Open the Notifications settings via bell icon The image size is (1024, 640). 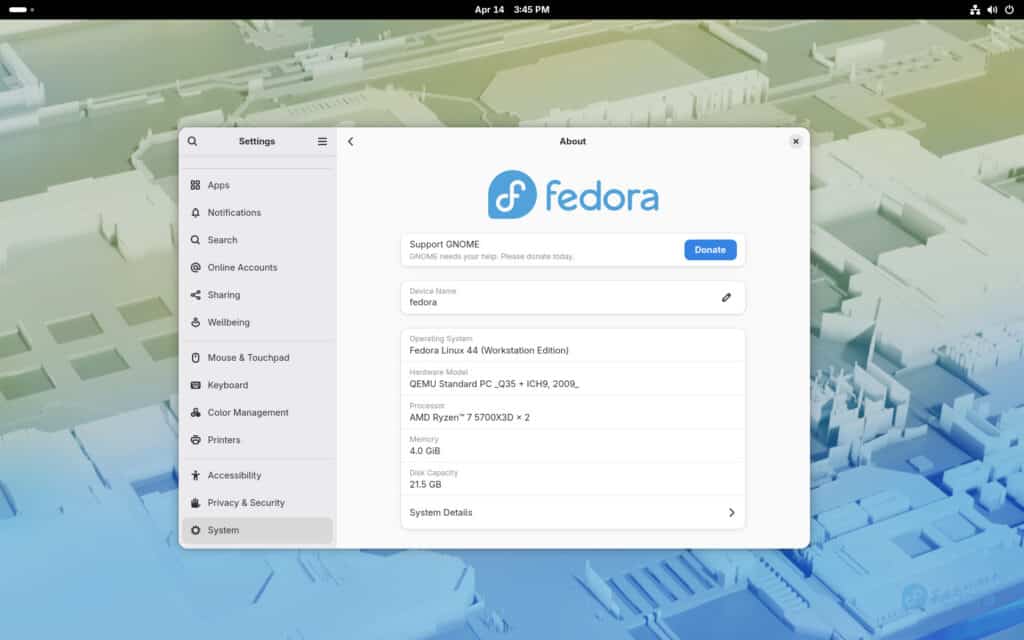tap(195, 212)
